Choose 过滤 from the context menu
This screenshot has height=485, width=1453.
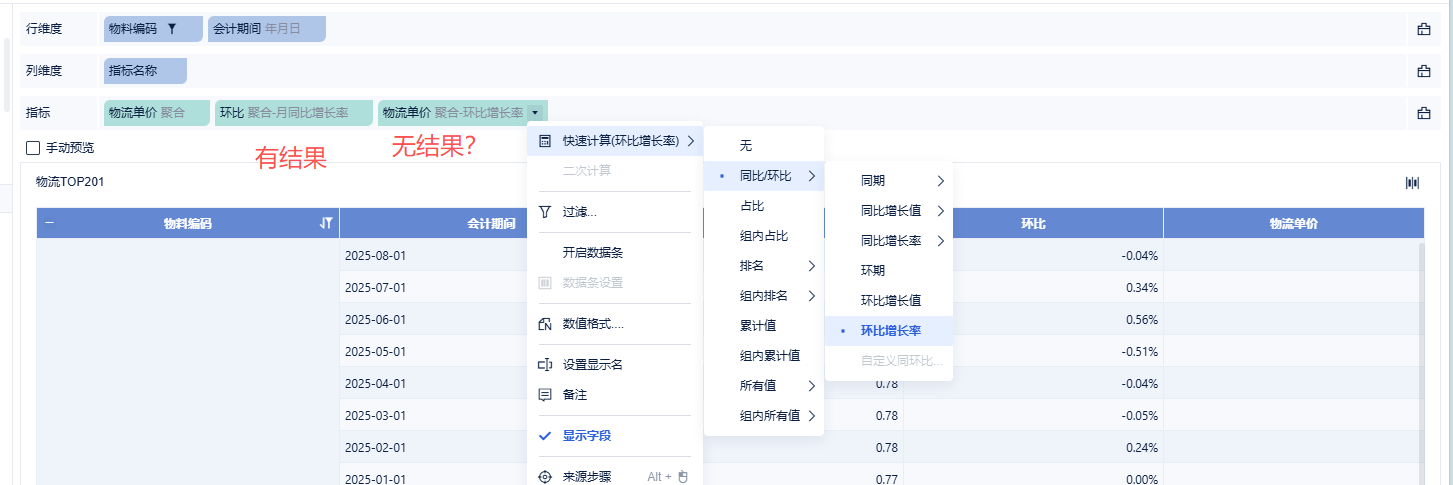click(580, 212)
